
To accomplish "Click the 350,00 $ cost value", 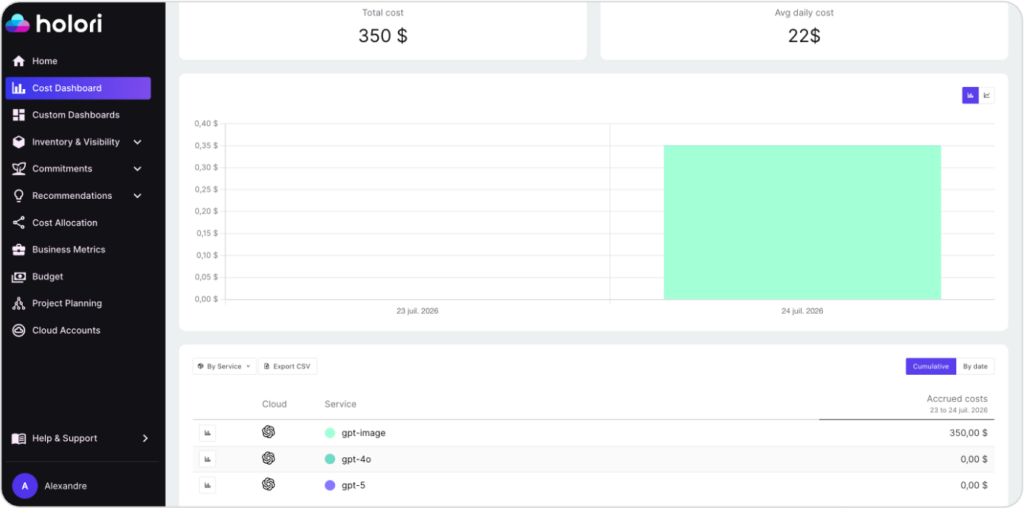I will click(968, 433).
